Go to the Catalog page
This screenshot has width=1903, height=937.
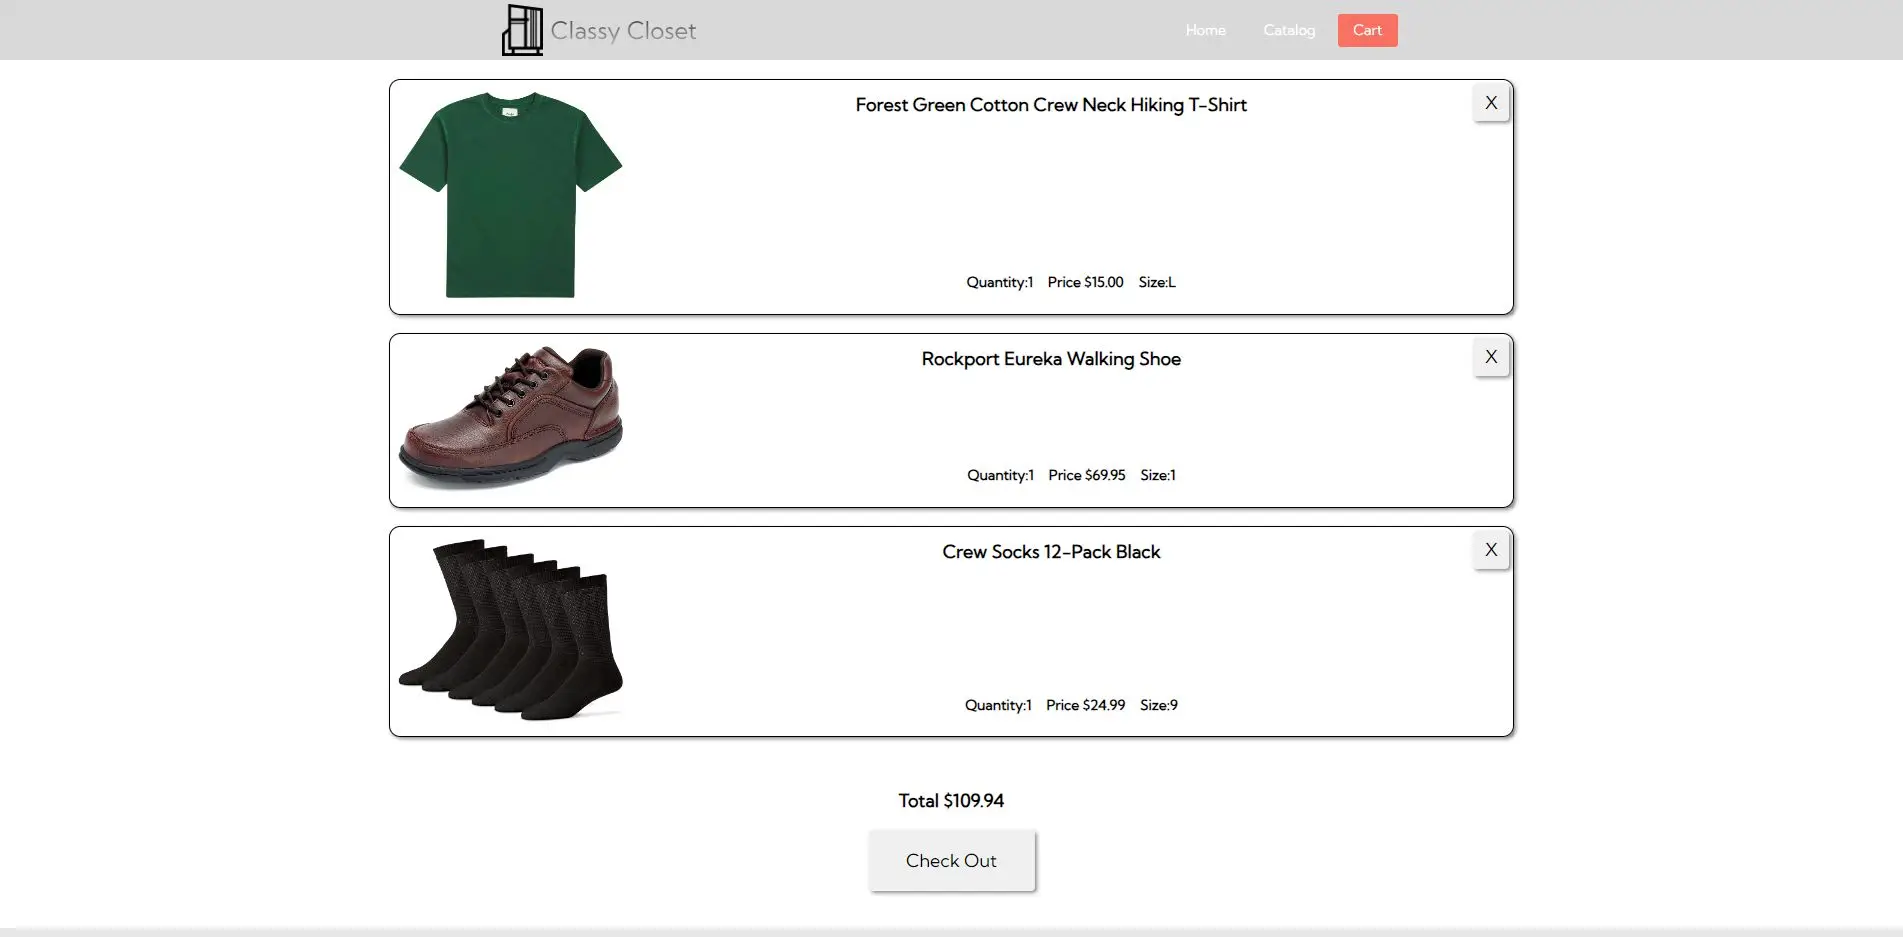click(1288, 30)
